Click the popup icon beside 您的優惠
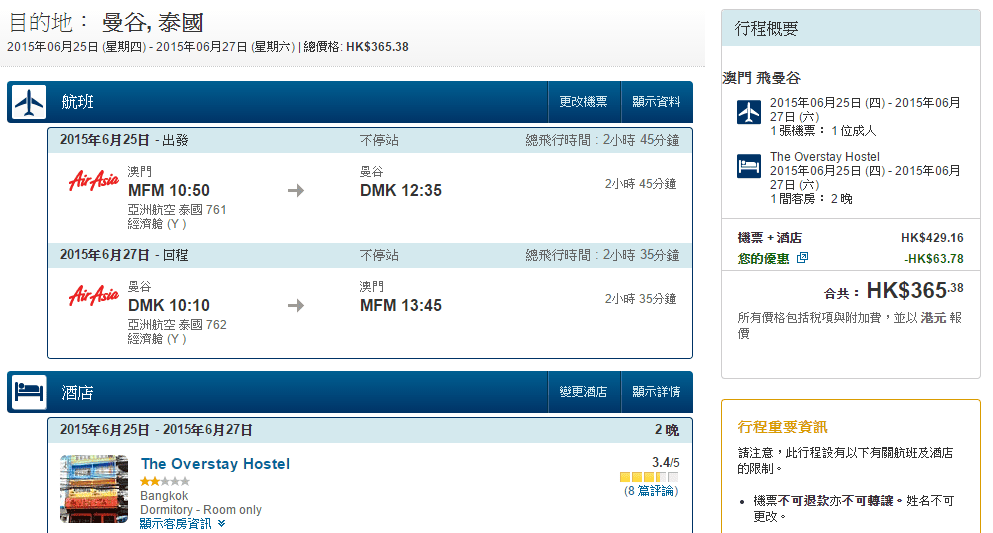The width and height of the screenshot is (993, 533). pos(802,258)
